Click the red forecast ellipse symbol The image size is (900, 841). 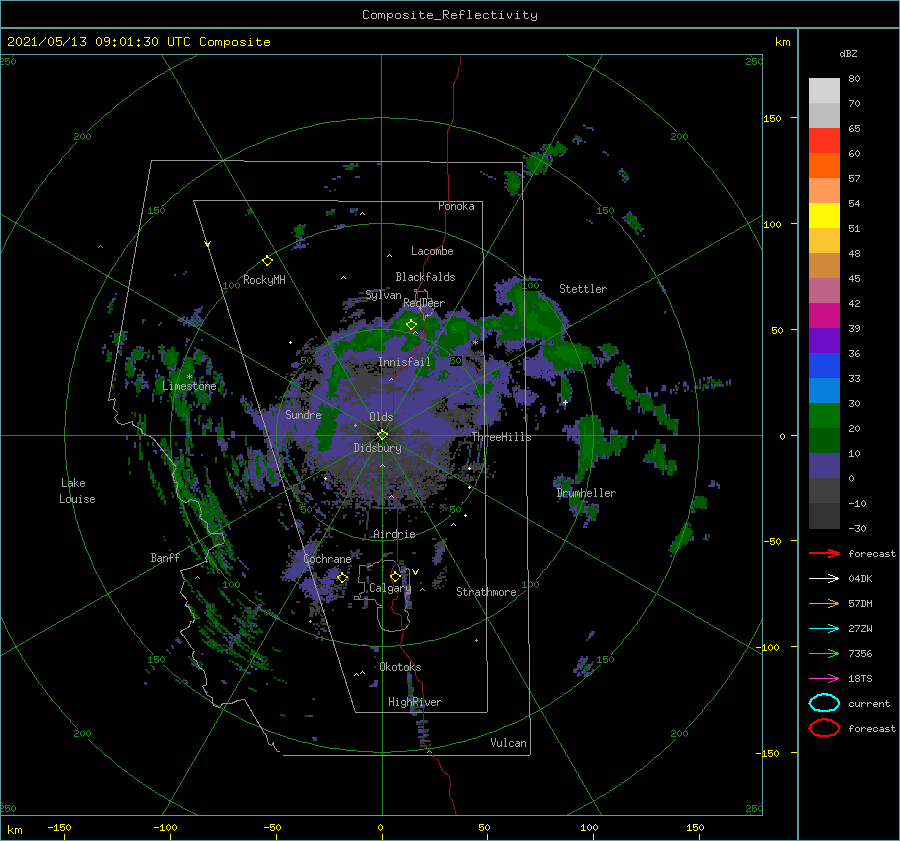824,728
